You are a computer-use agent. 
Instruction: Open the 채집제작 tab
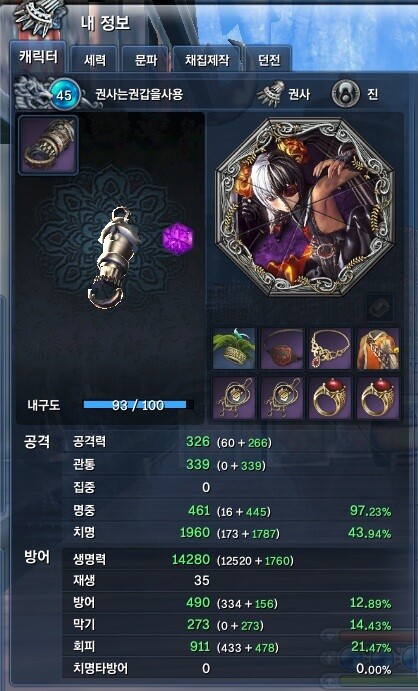coord(207,59)
